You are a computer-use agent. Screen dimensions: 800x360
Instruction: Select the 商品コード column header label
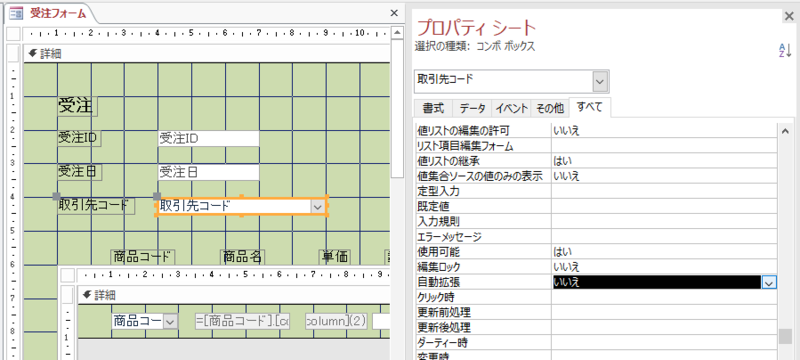tap(143, 257)
